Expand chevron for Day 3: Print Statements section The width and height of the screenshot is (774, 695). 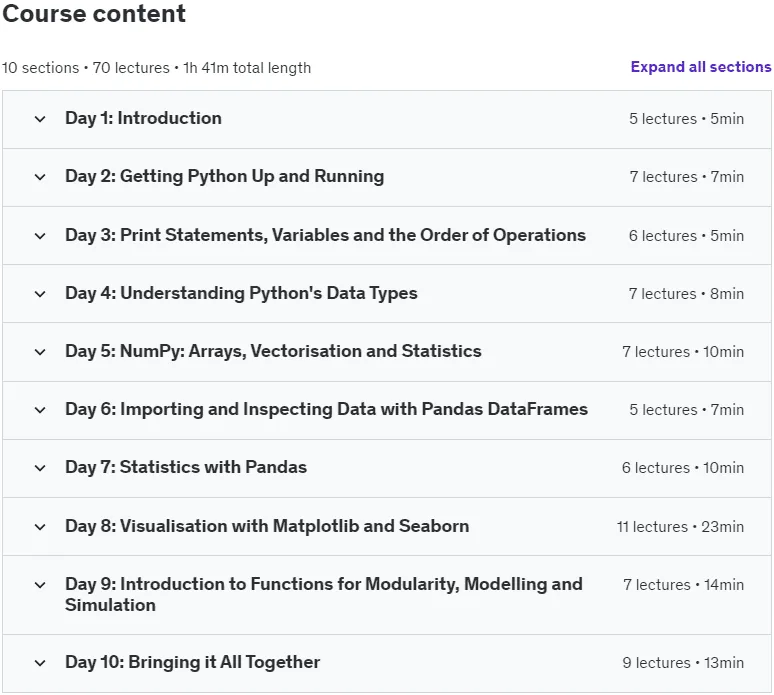pos(40,236)
